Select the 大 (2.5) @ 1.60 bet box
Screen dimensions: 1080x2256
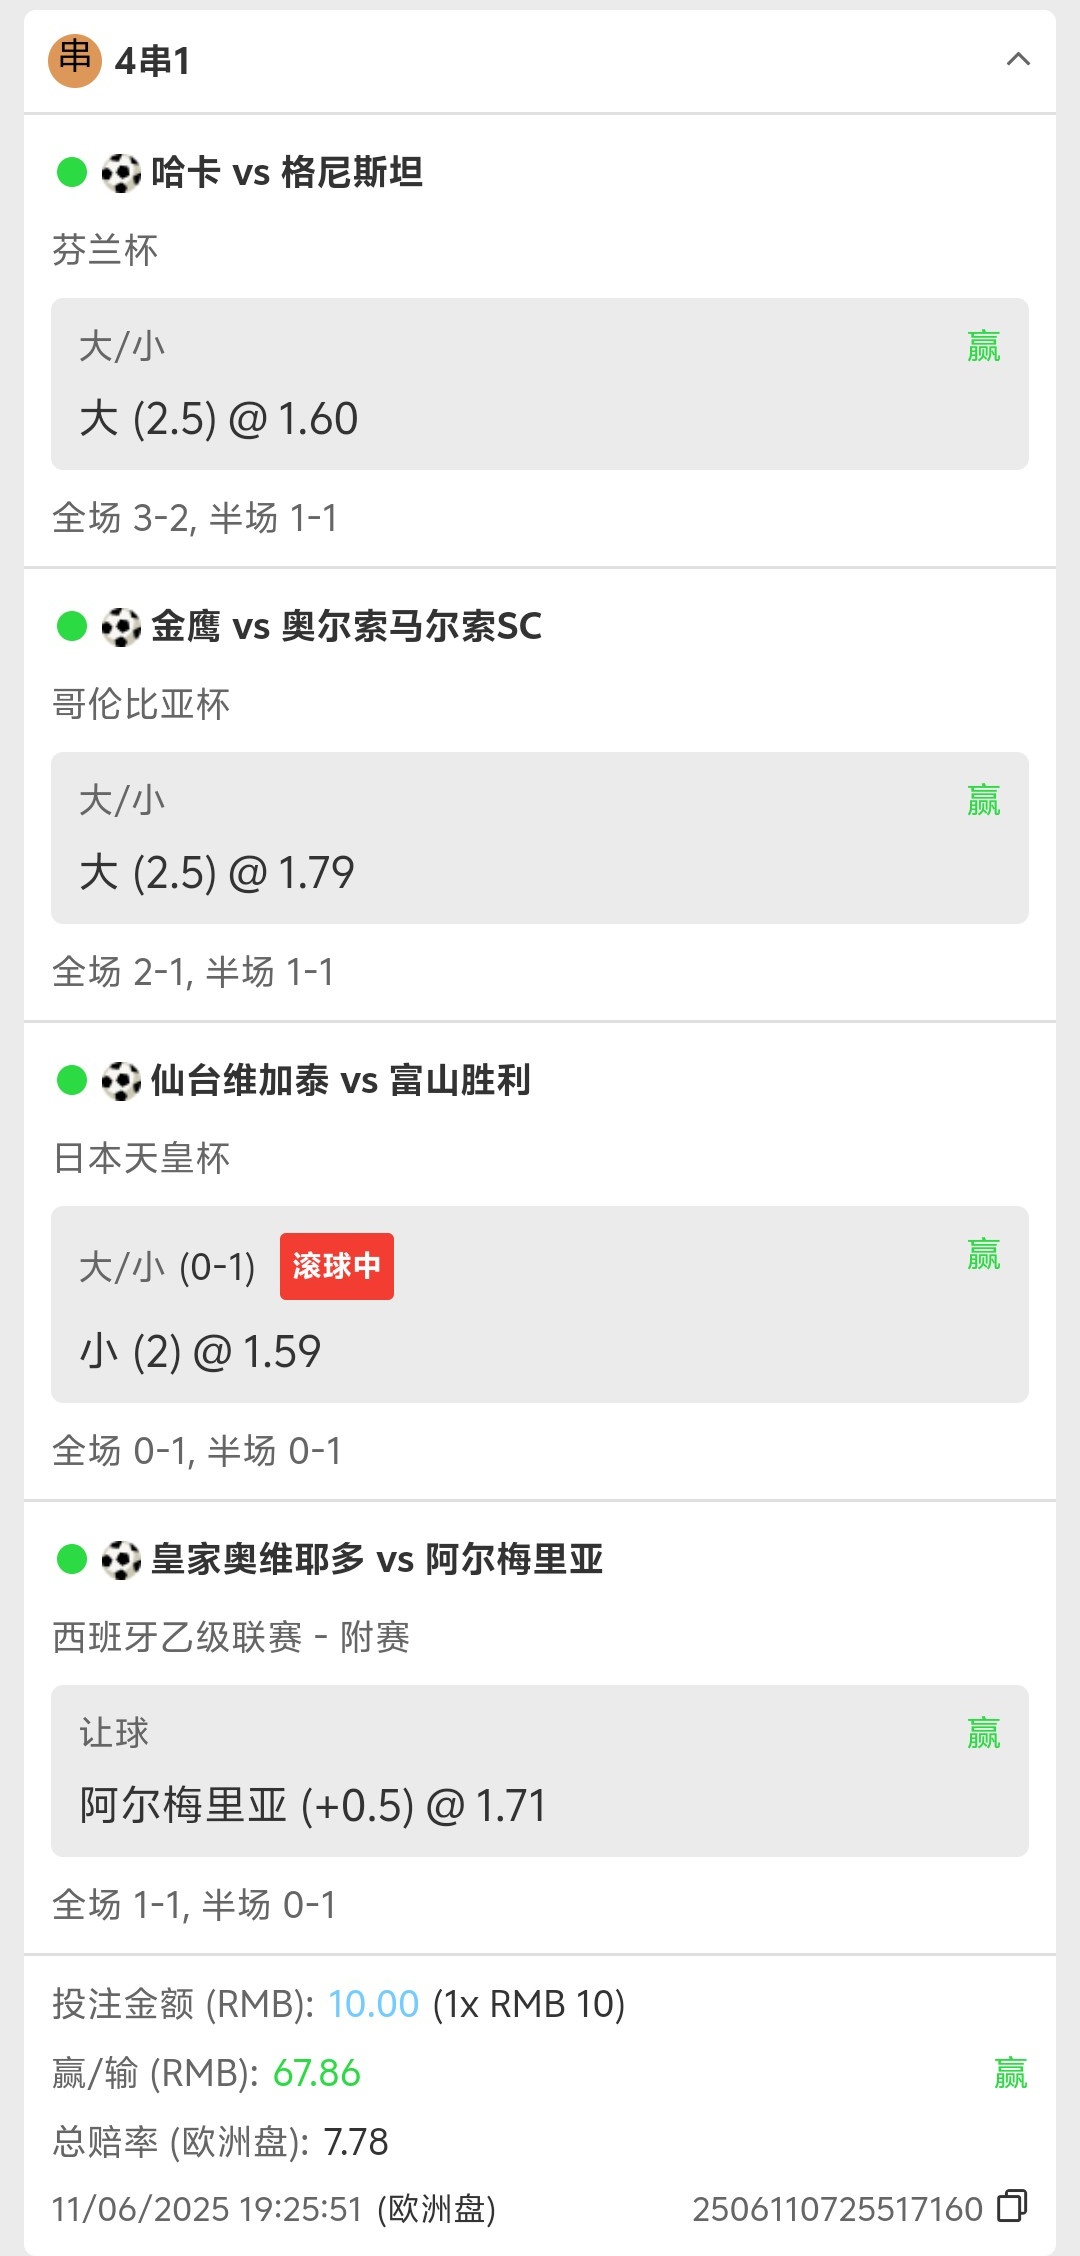tap(539, 384)
